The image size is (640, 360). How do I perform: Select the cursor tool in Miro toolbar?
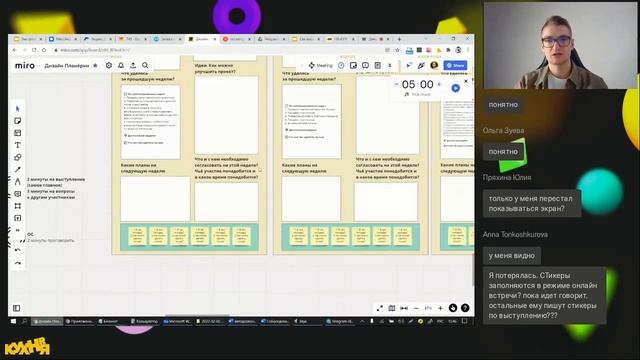18,109
